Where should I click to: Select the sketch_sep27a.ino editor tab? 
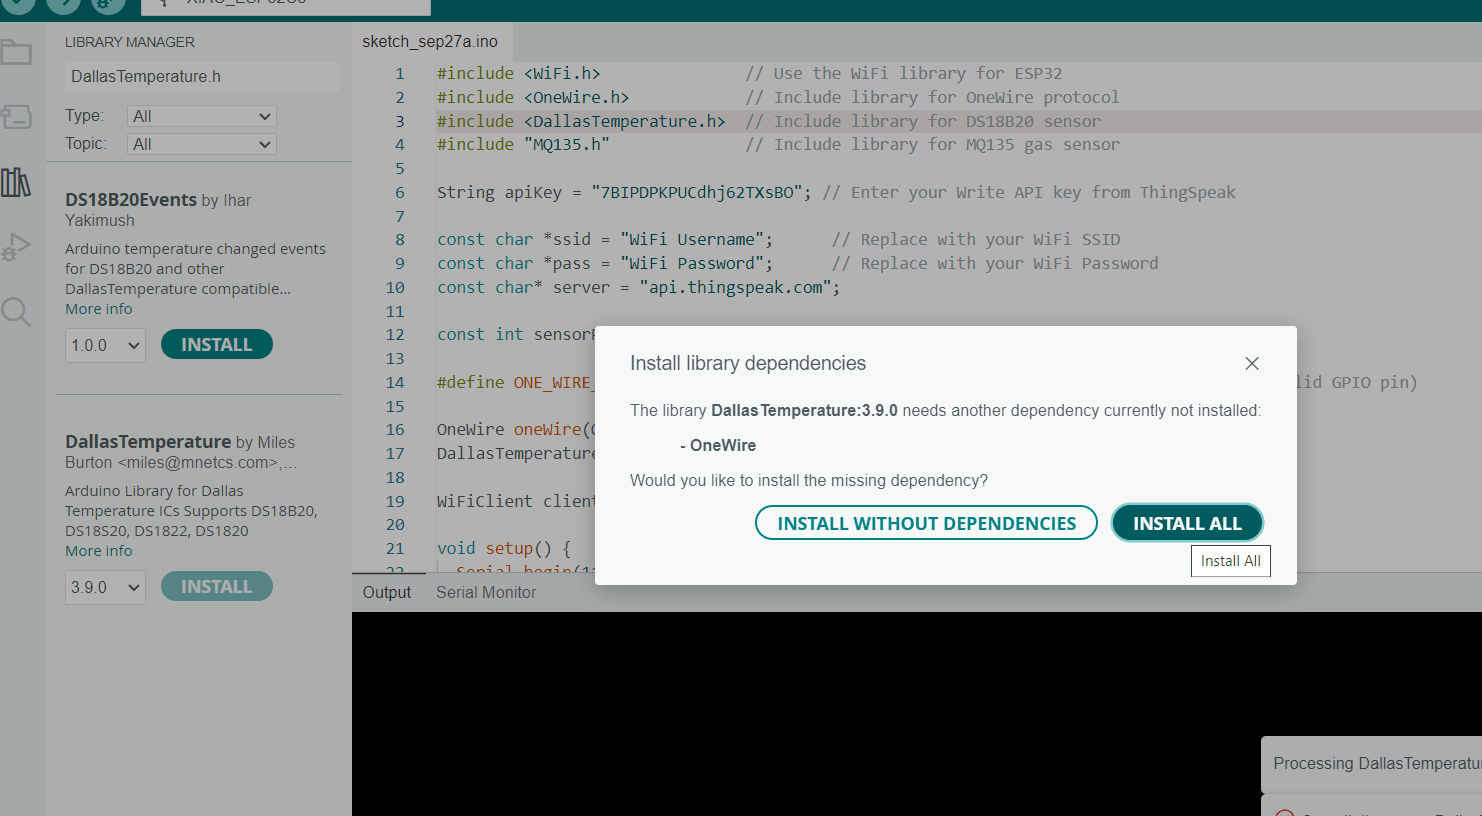pyautogui.click(x=430, y=41)
